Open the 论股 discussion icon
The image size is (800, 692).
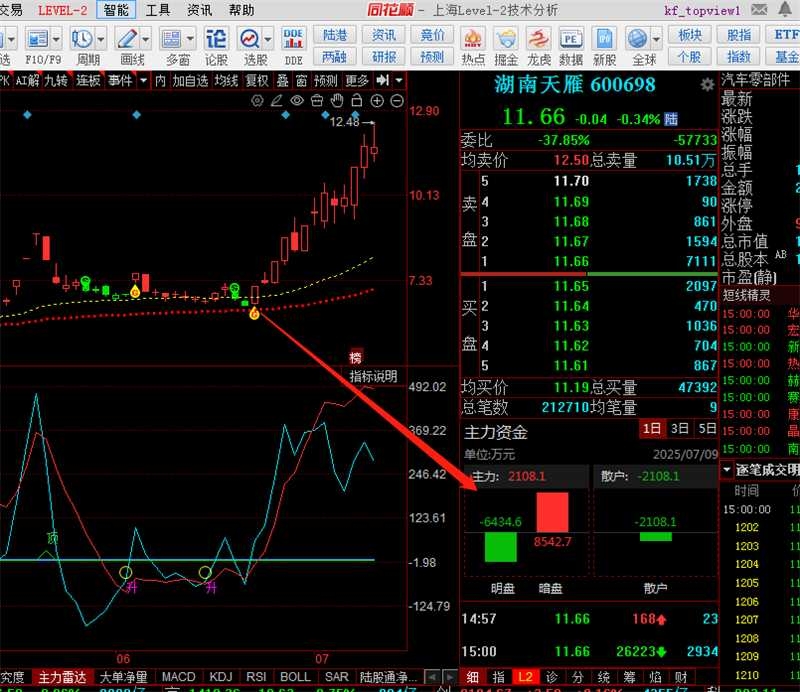click(216, 39)
